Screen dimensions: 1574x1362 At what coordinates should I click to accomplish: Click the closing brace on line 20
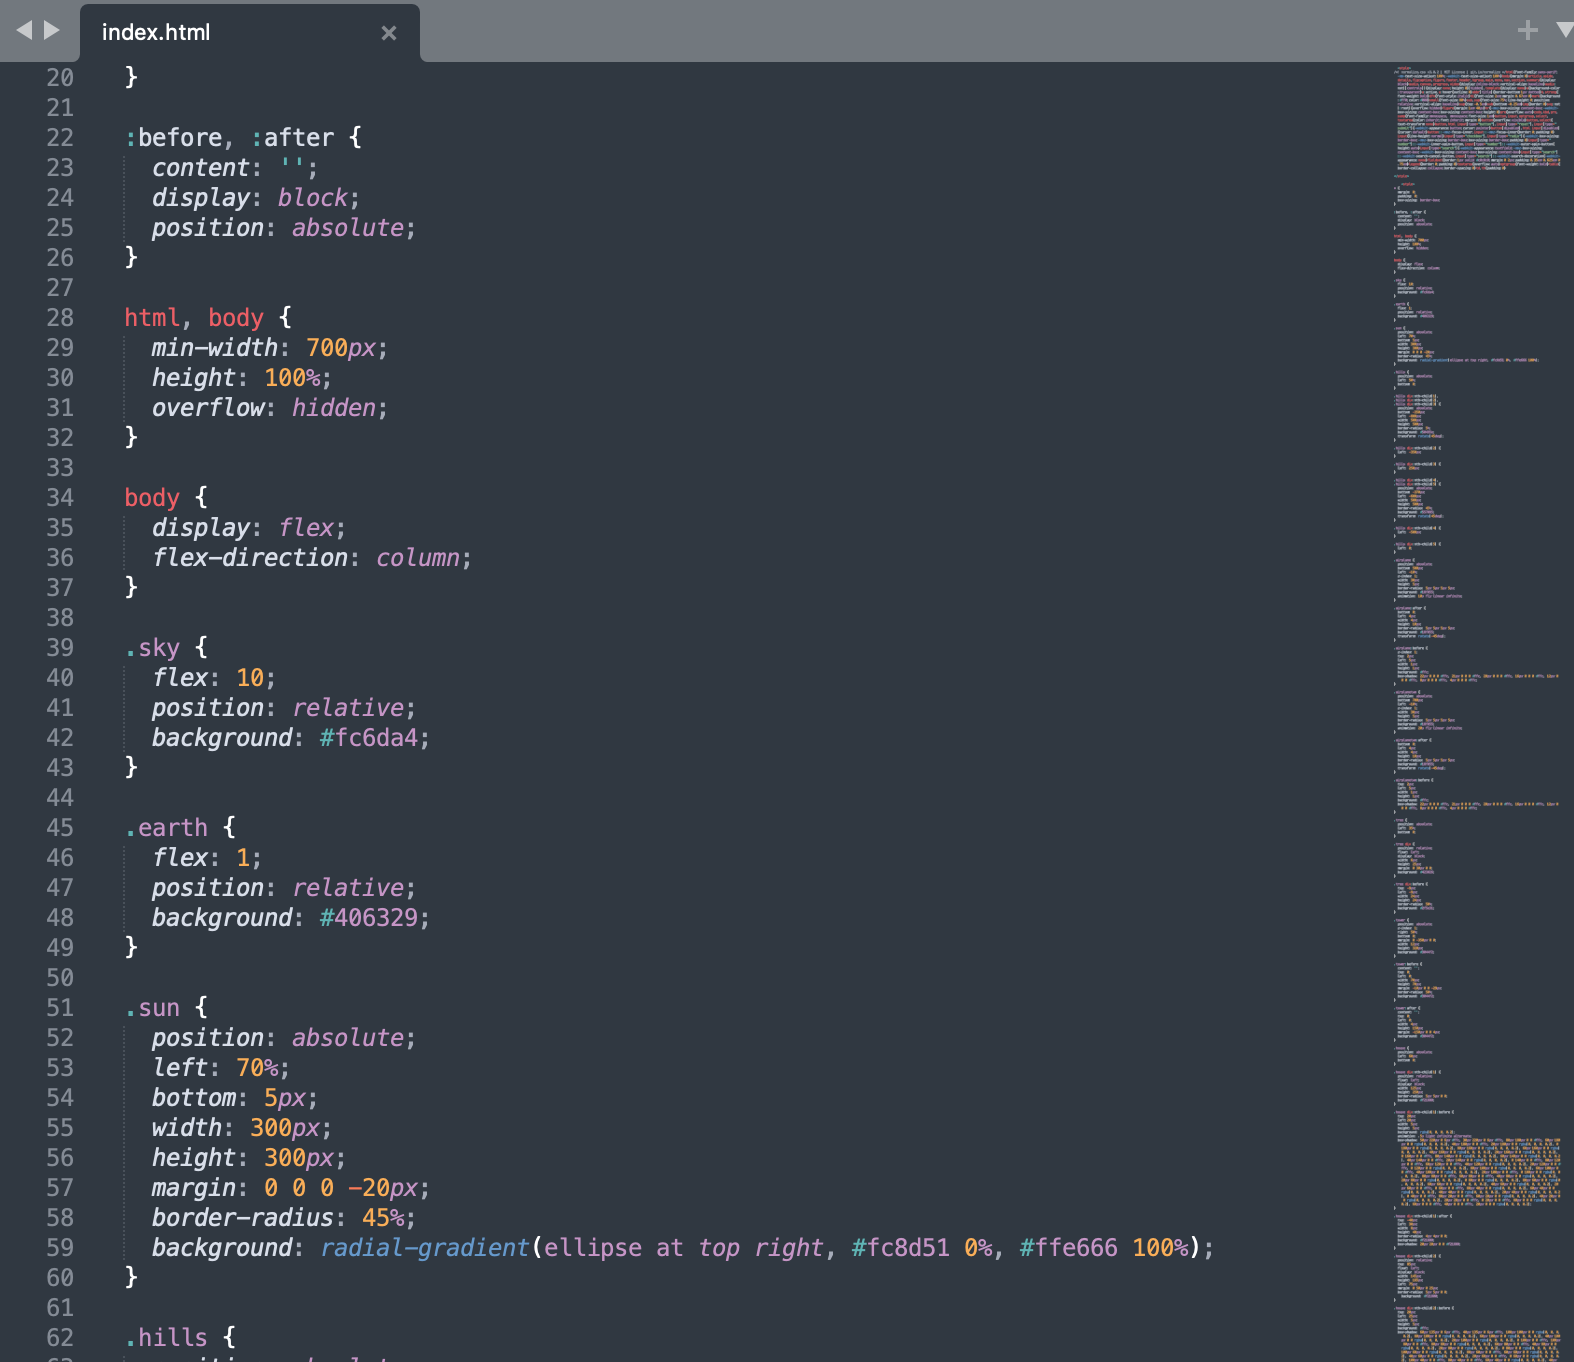131,78
